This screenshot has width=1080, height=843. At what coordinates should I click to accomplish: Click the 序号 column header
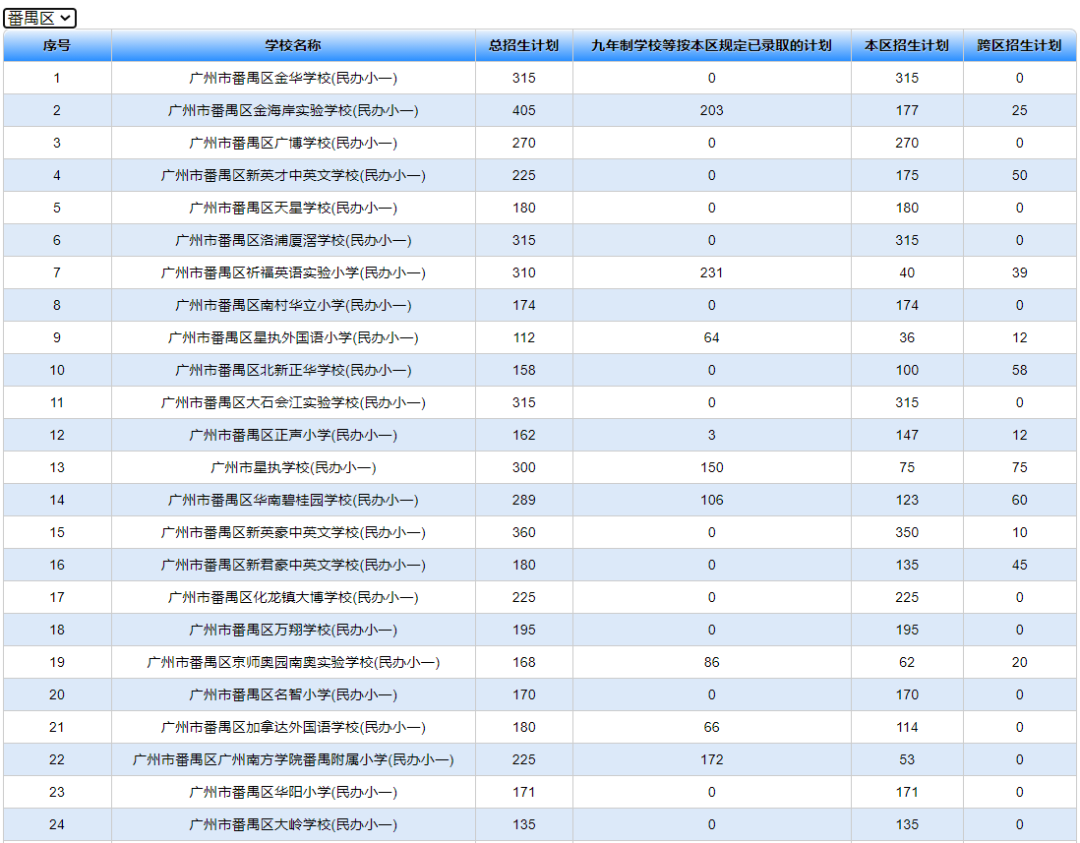click(56, 45)
